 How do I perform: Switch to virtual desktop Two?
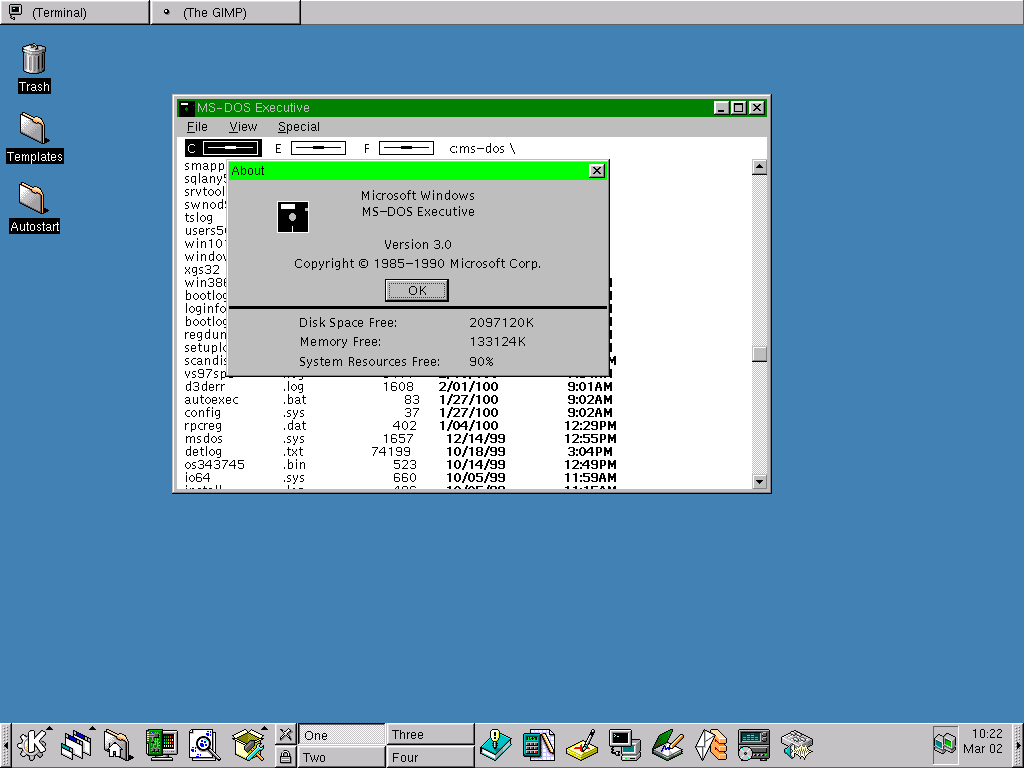342,757
